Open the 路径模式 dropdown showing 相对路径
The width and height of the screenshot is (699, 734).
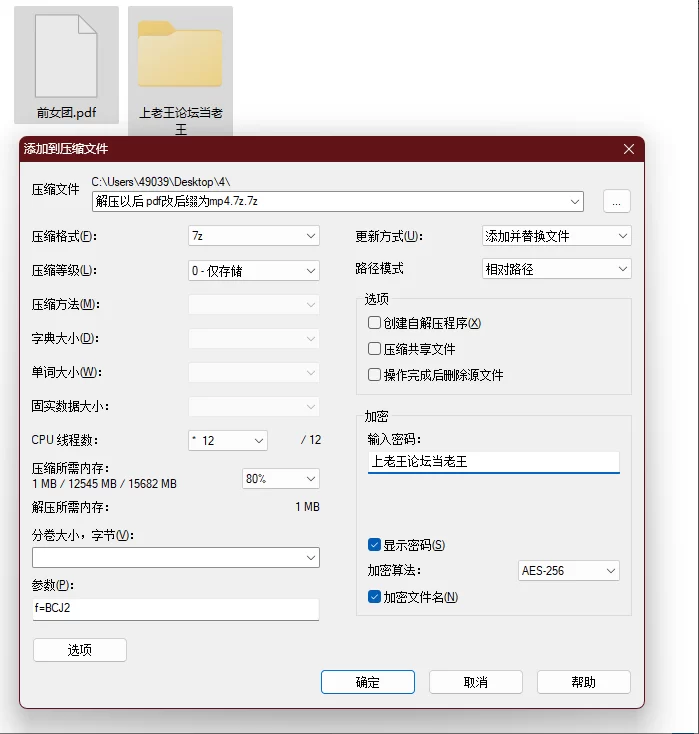point(557,269)
